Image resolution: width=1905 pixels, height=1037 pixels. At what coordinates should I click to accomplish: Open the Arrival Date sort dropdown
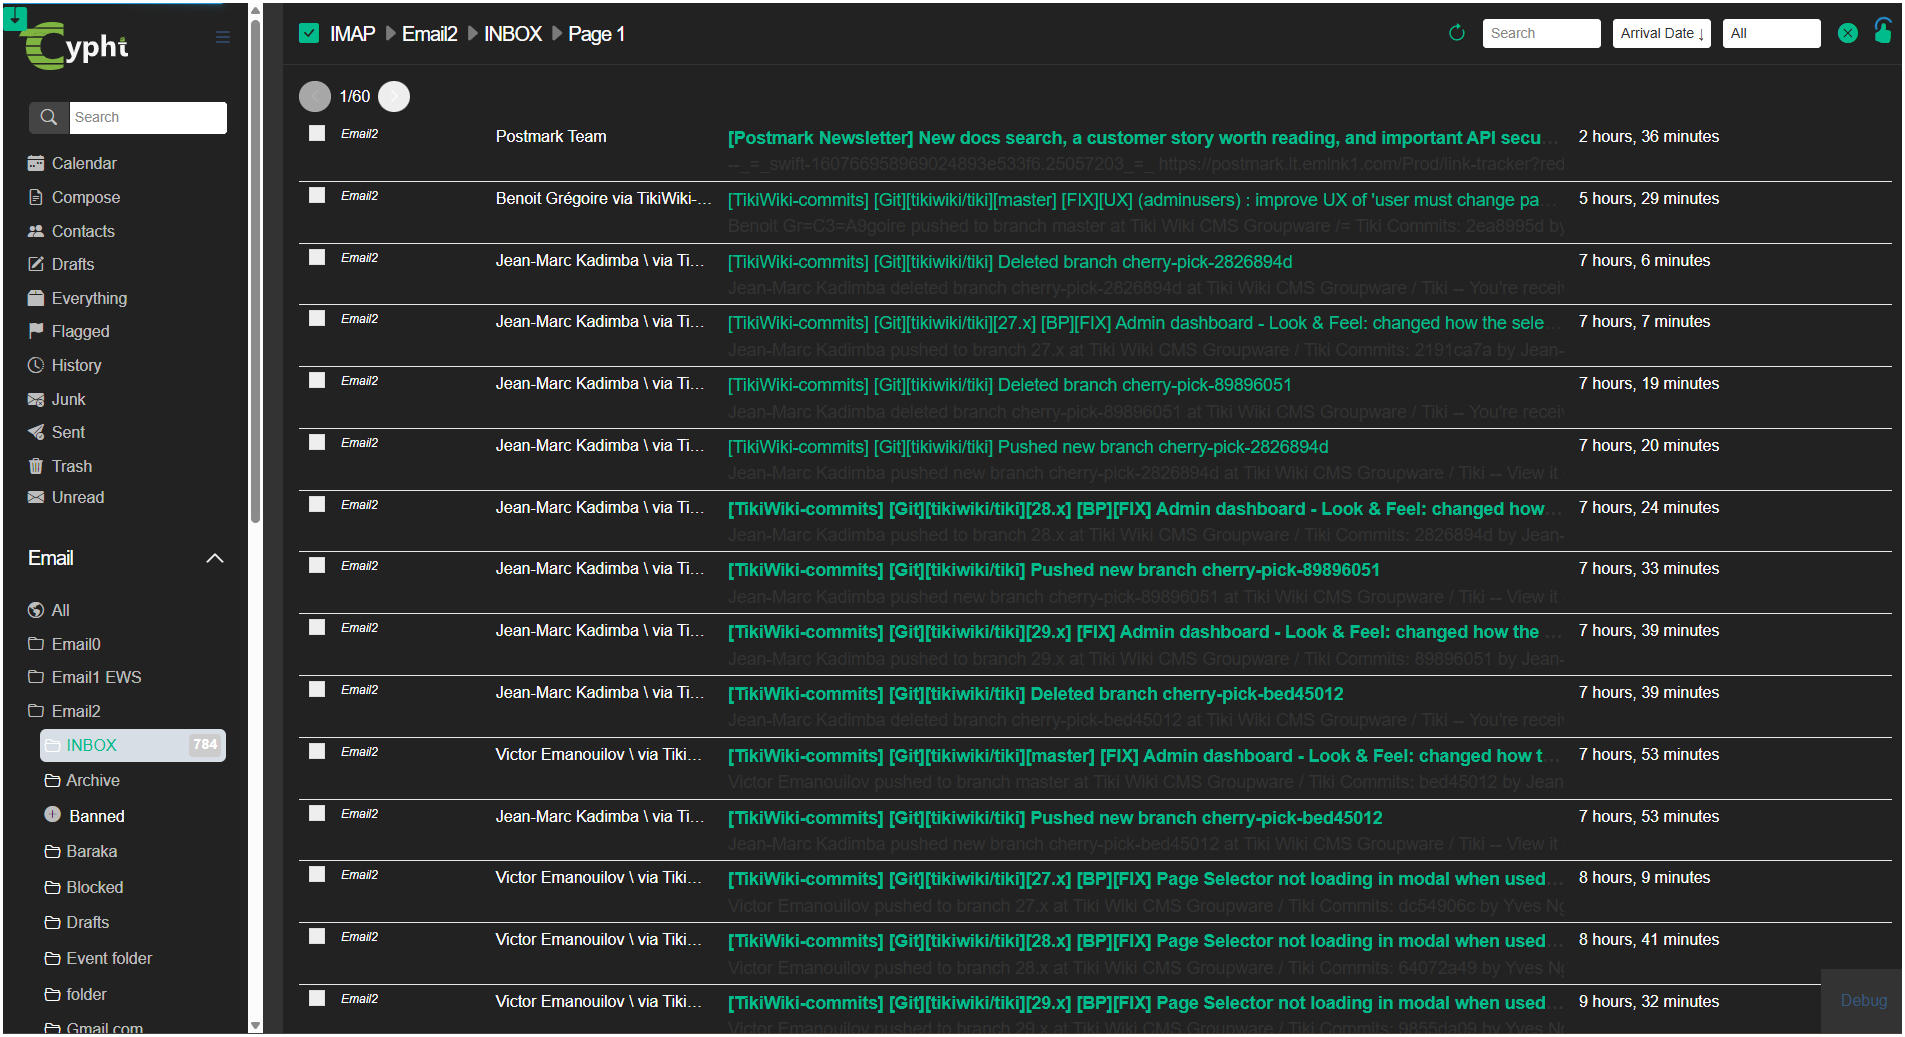point(1661,33)
